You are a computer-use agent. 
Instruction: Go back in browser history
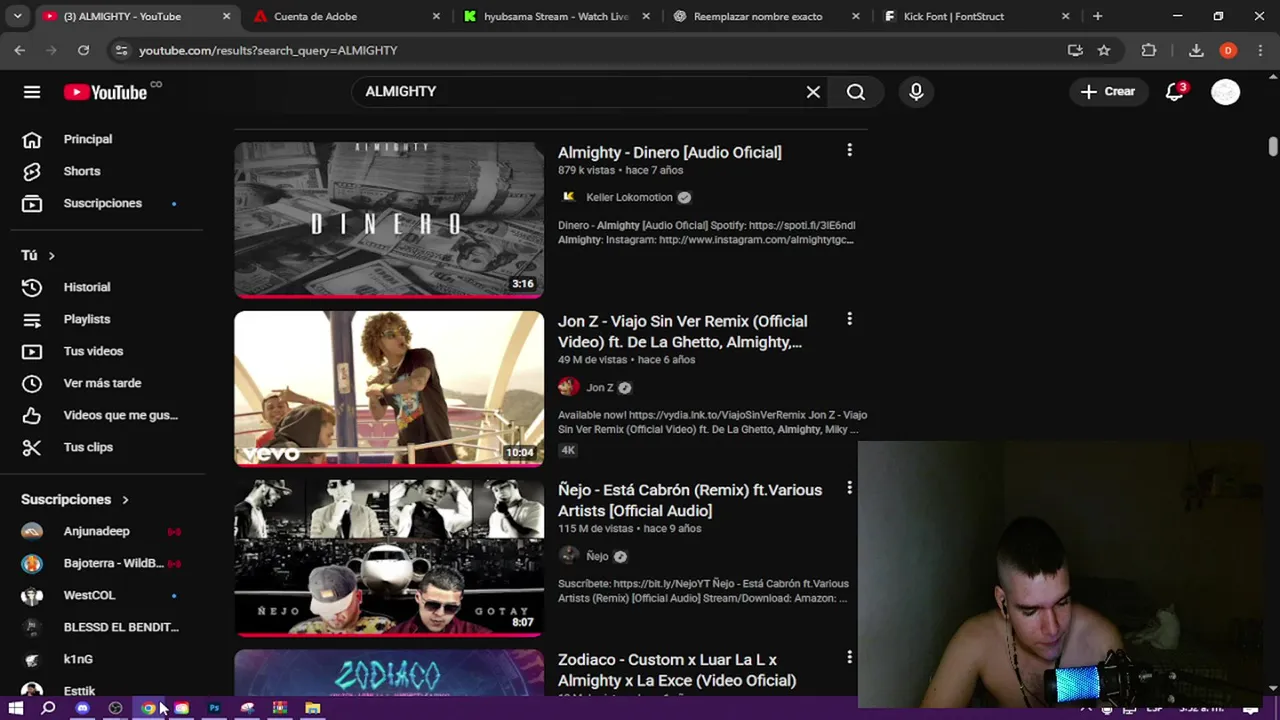pos(20,50)
